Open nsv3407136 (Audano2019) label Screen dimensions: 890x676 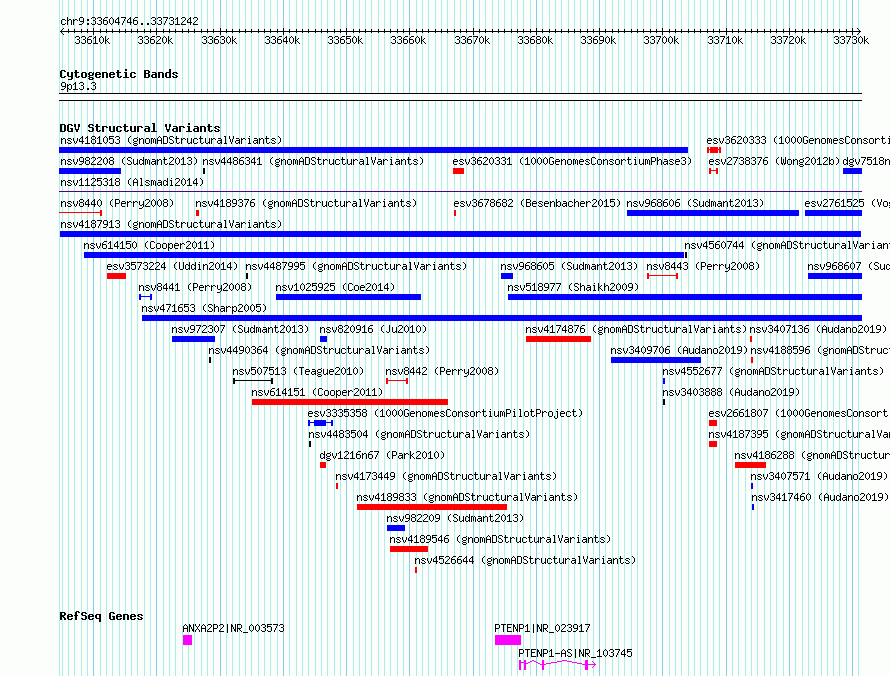[818, 329]
